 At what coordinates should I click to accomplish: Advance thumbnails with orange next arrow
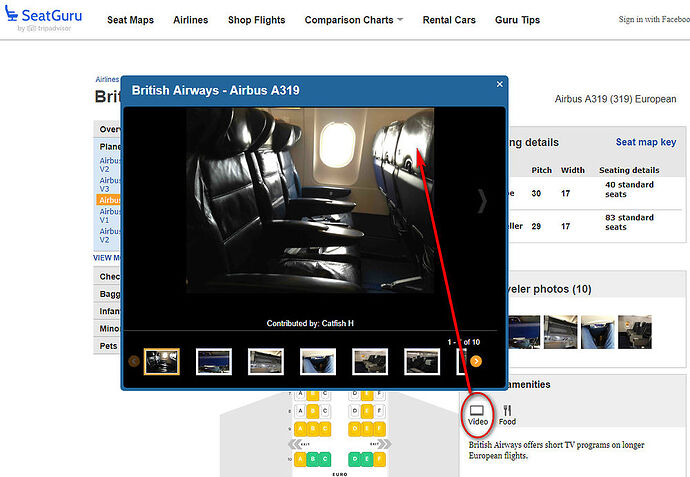pyautogui.click(x=476, y=361)
